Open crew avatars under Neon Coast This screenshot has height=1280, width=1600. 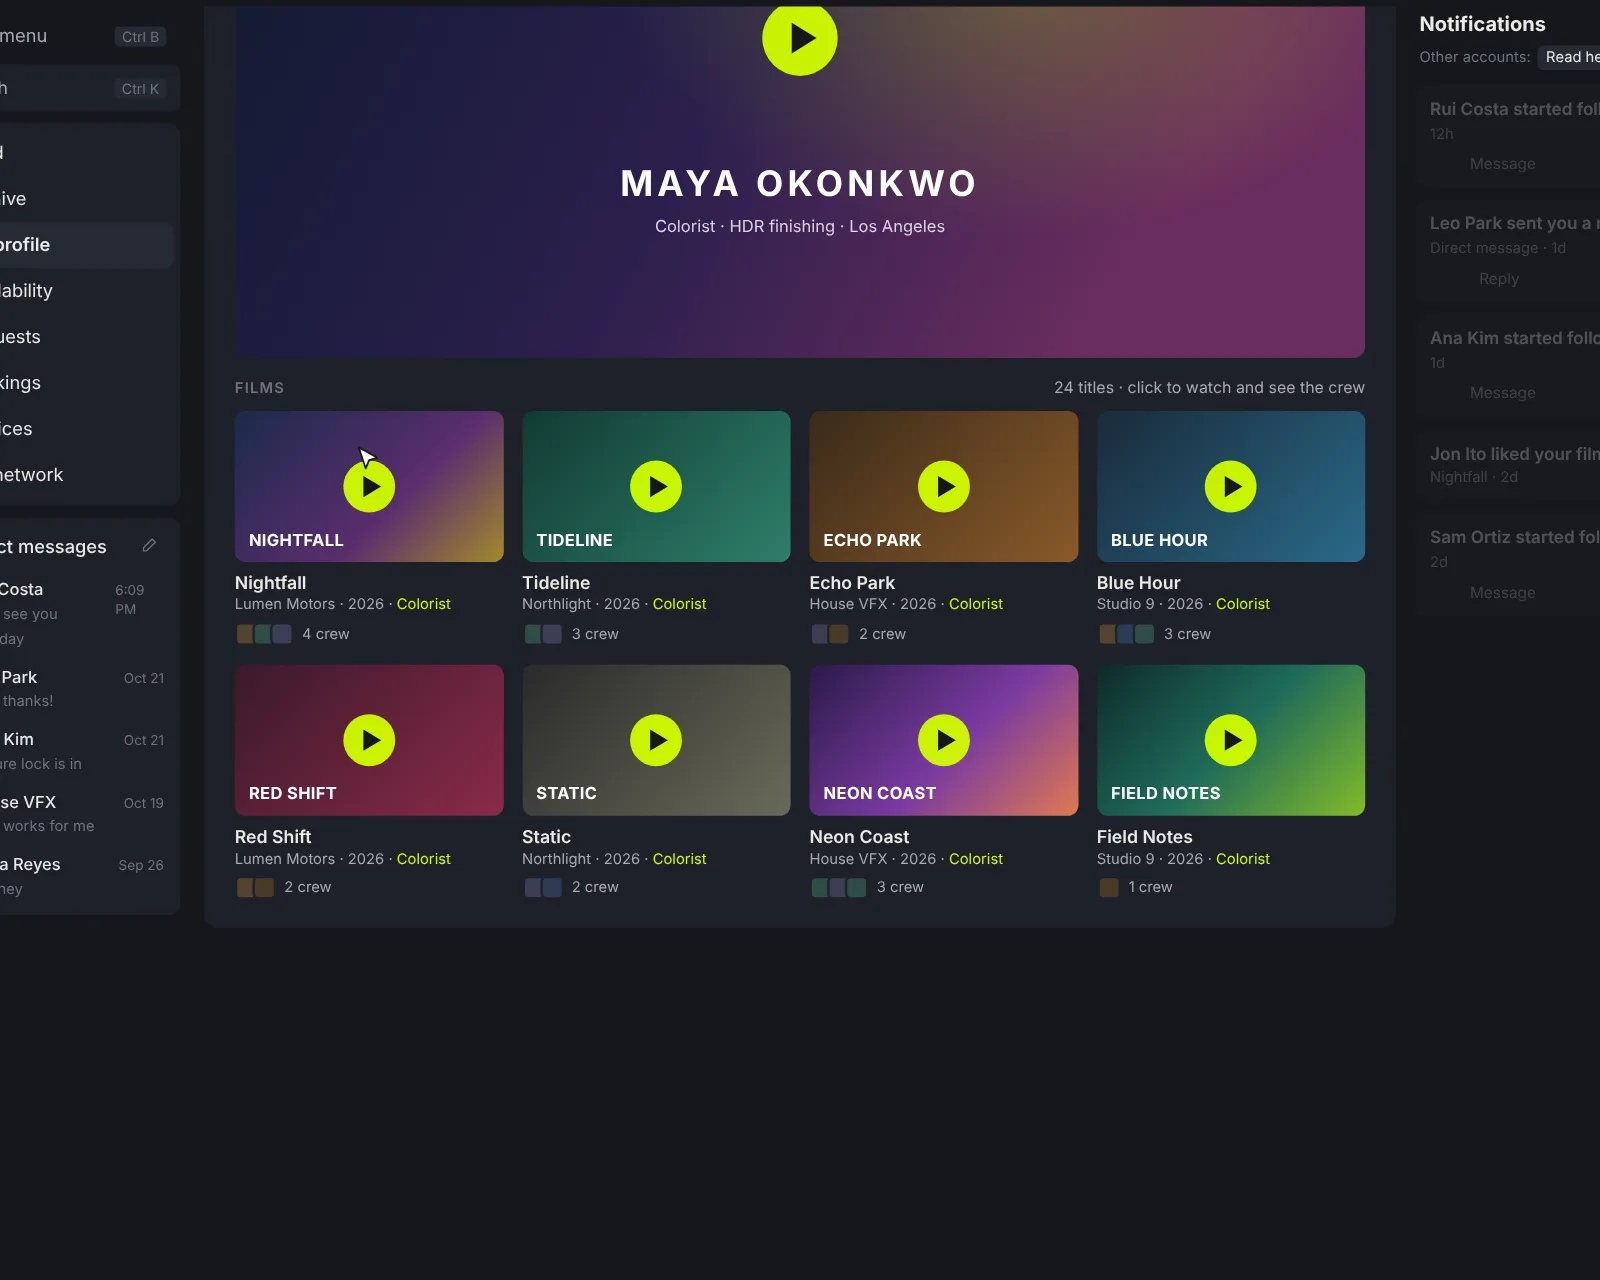click(838, 887)
